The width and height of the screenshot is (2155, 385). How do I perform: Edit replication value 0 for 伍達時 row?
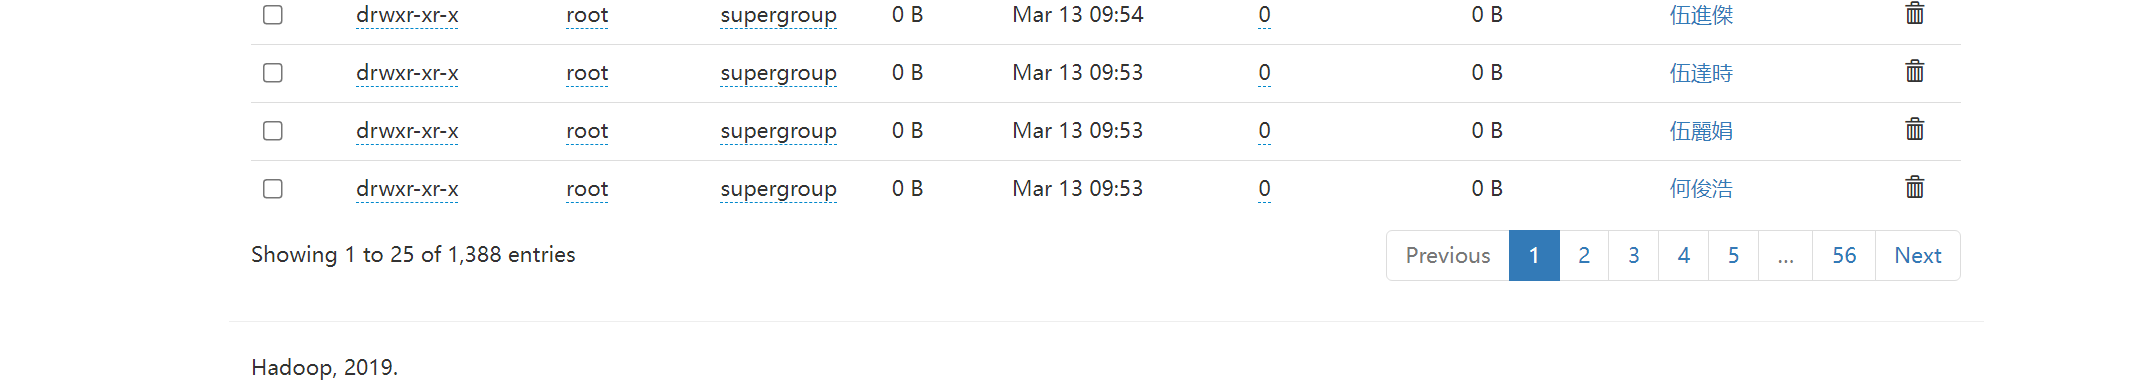tap(1264, 73)
